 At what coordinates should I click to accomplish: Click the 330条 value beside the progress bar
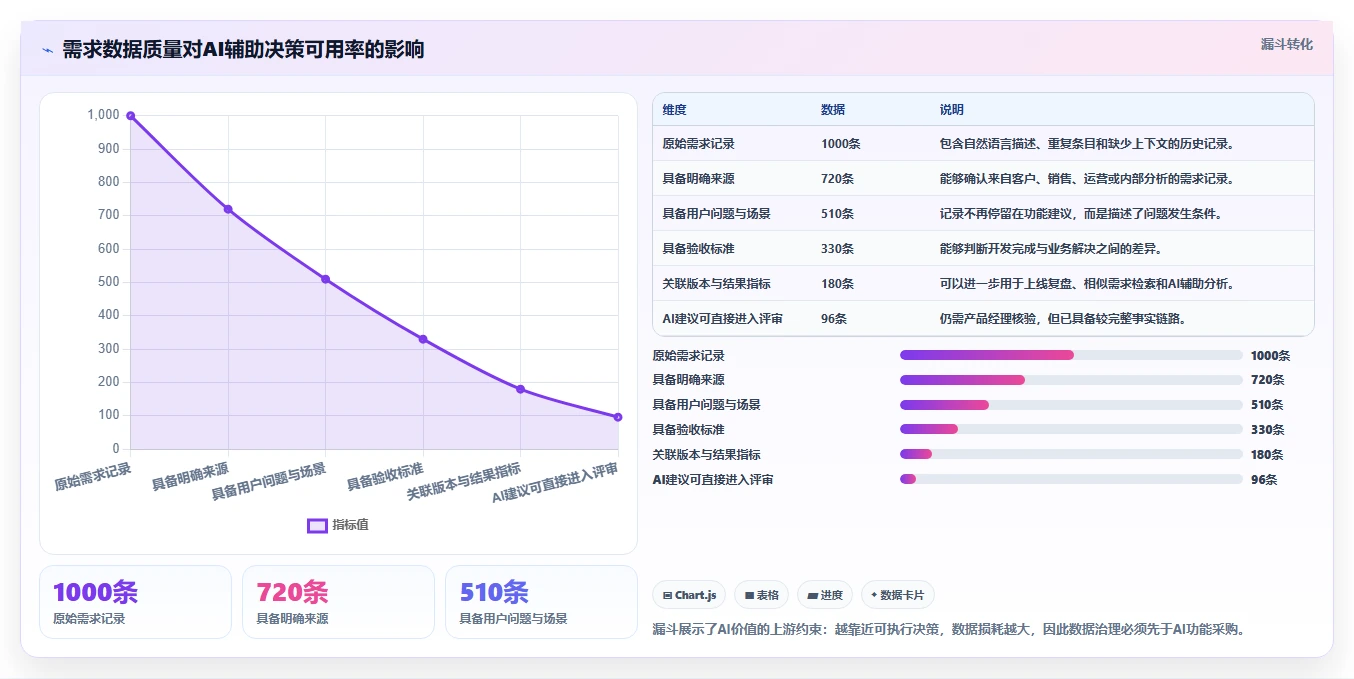[1267, 430]
